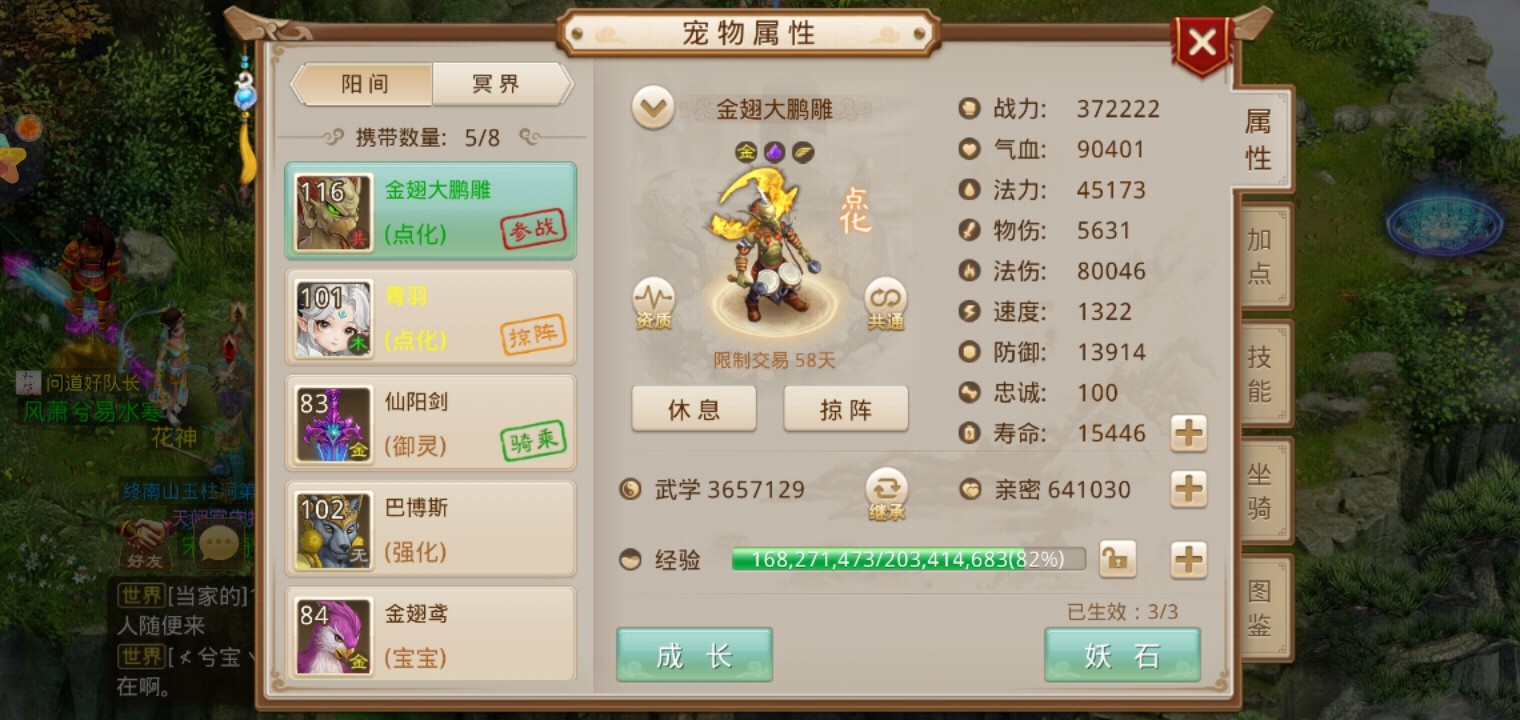Open the chat bubble icon
The image size is (1520, 720).
click(x=219, y=544)
